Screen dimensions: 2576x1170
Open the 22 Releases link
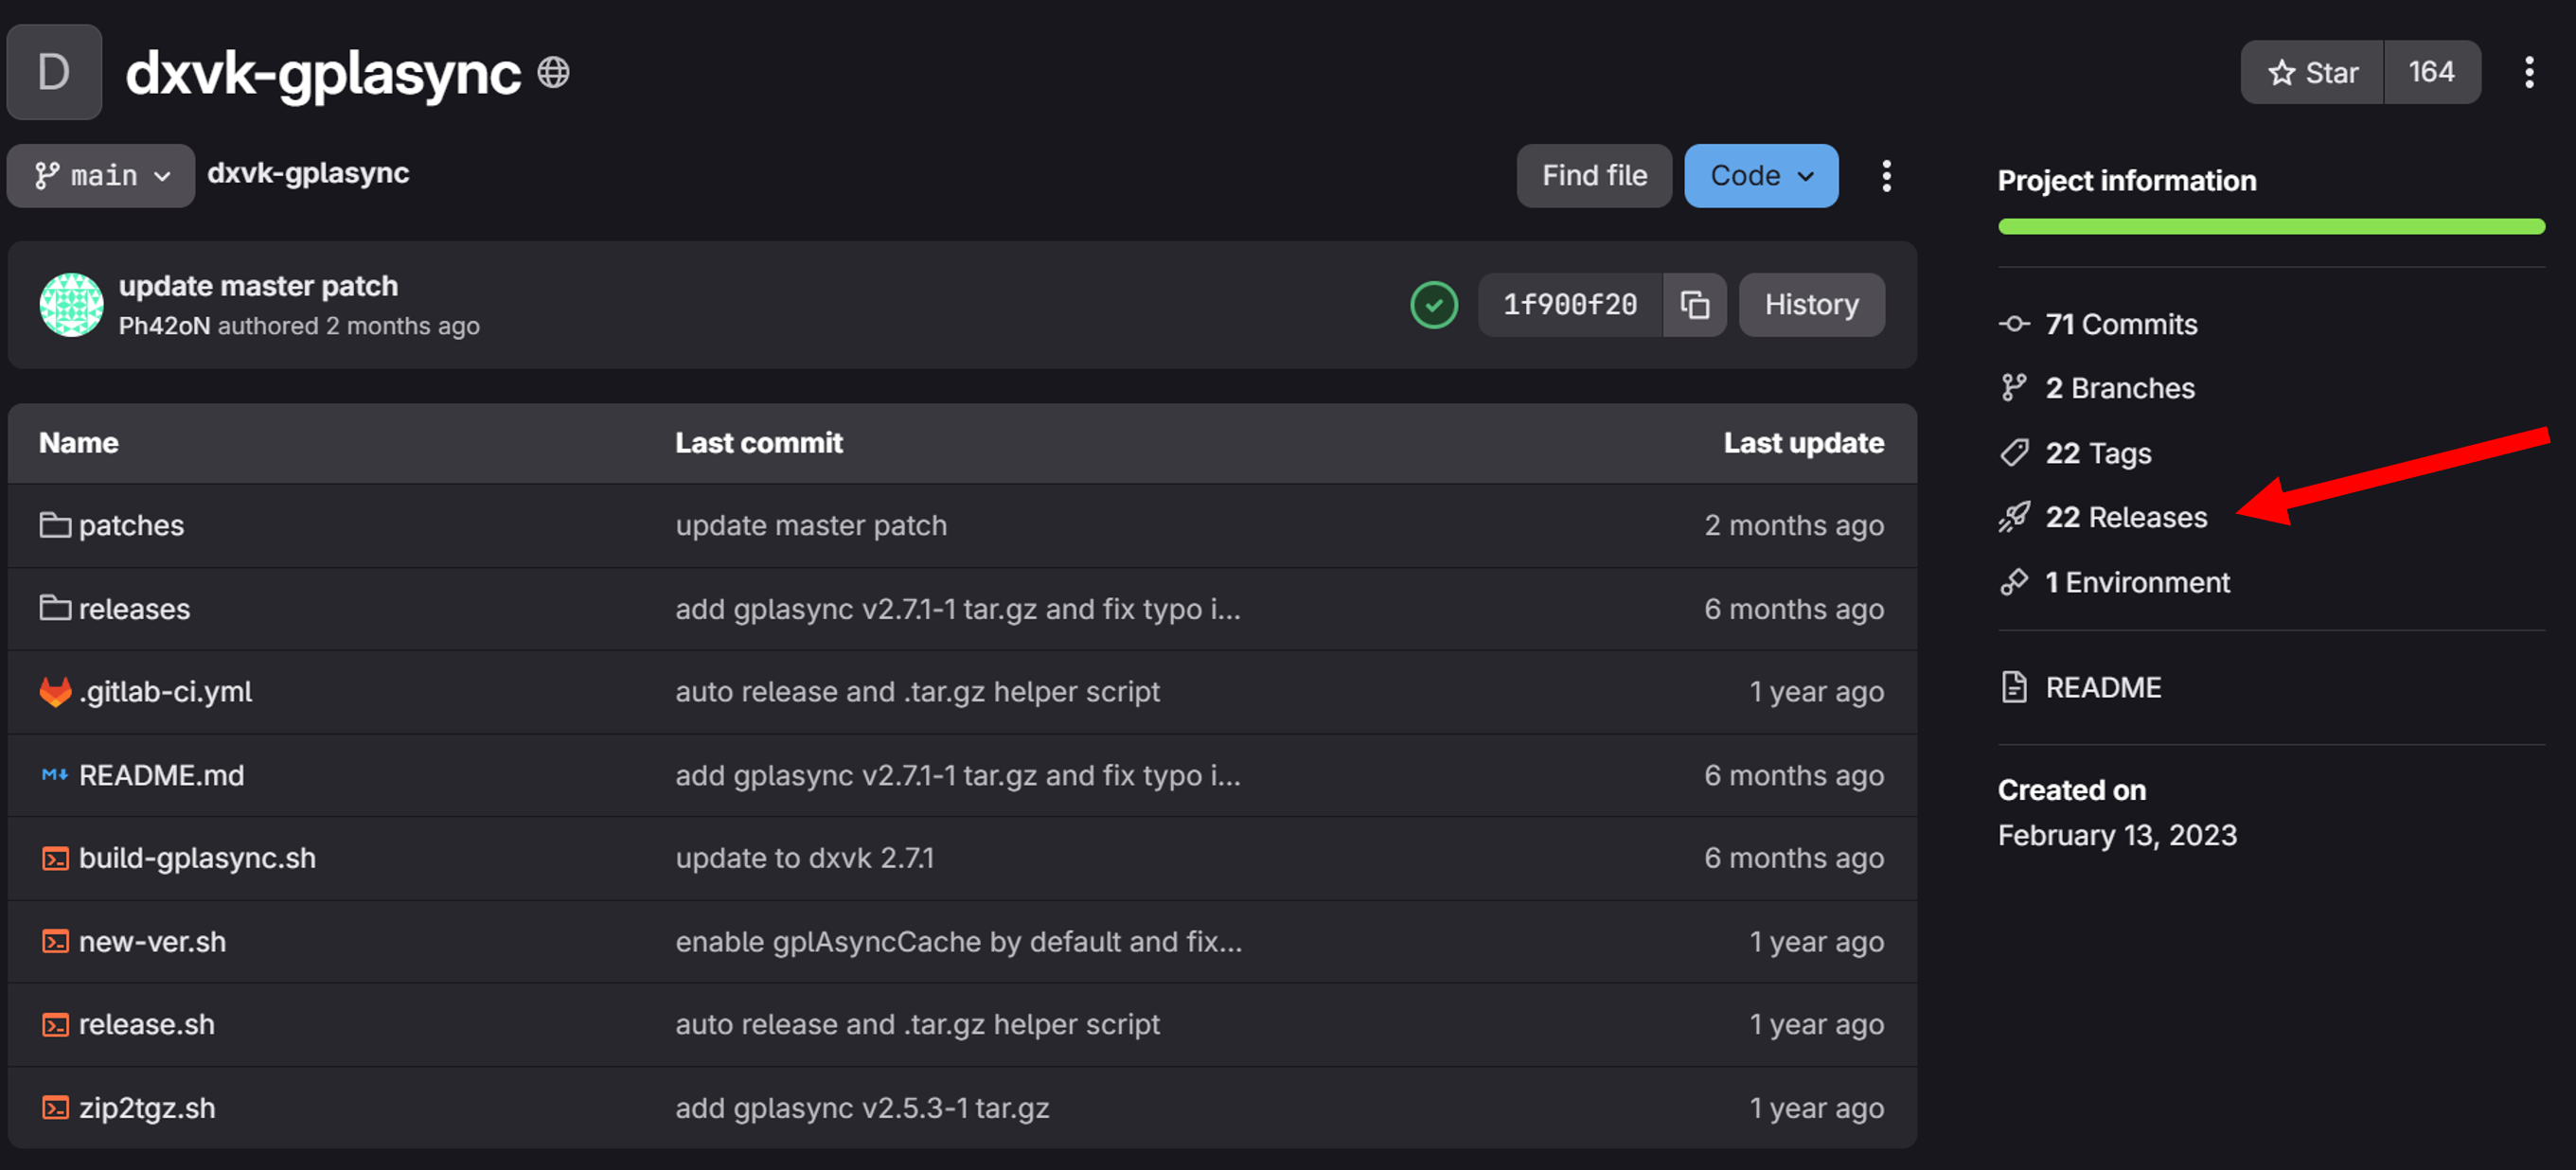coord(2126,518)
